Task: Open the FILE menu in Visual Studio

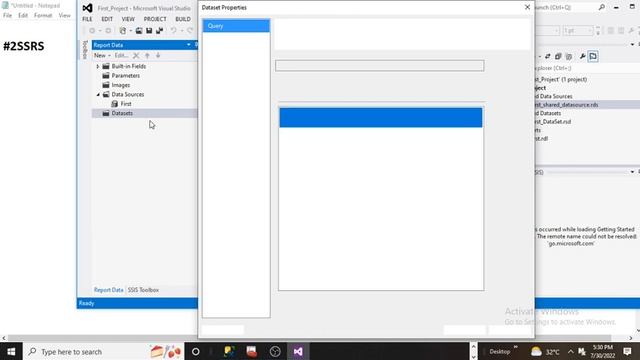Action: tap(87, 19)
